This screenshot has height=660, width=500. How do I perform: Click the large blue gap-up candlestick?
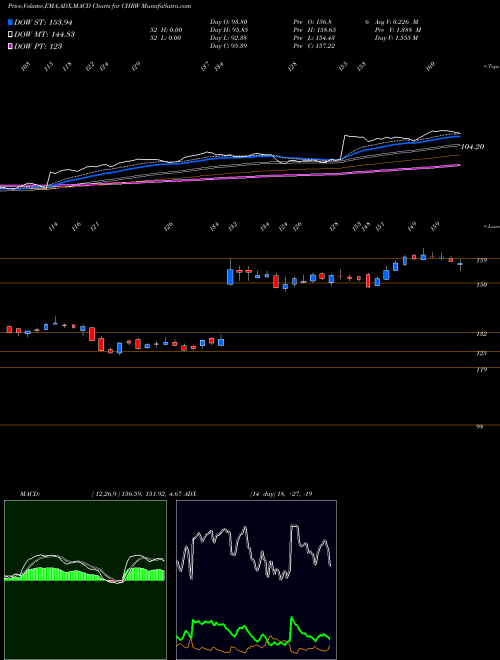(x=230, y=277)
